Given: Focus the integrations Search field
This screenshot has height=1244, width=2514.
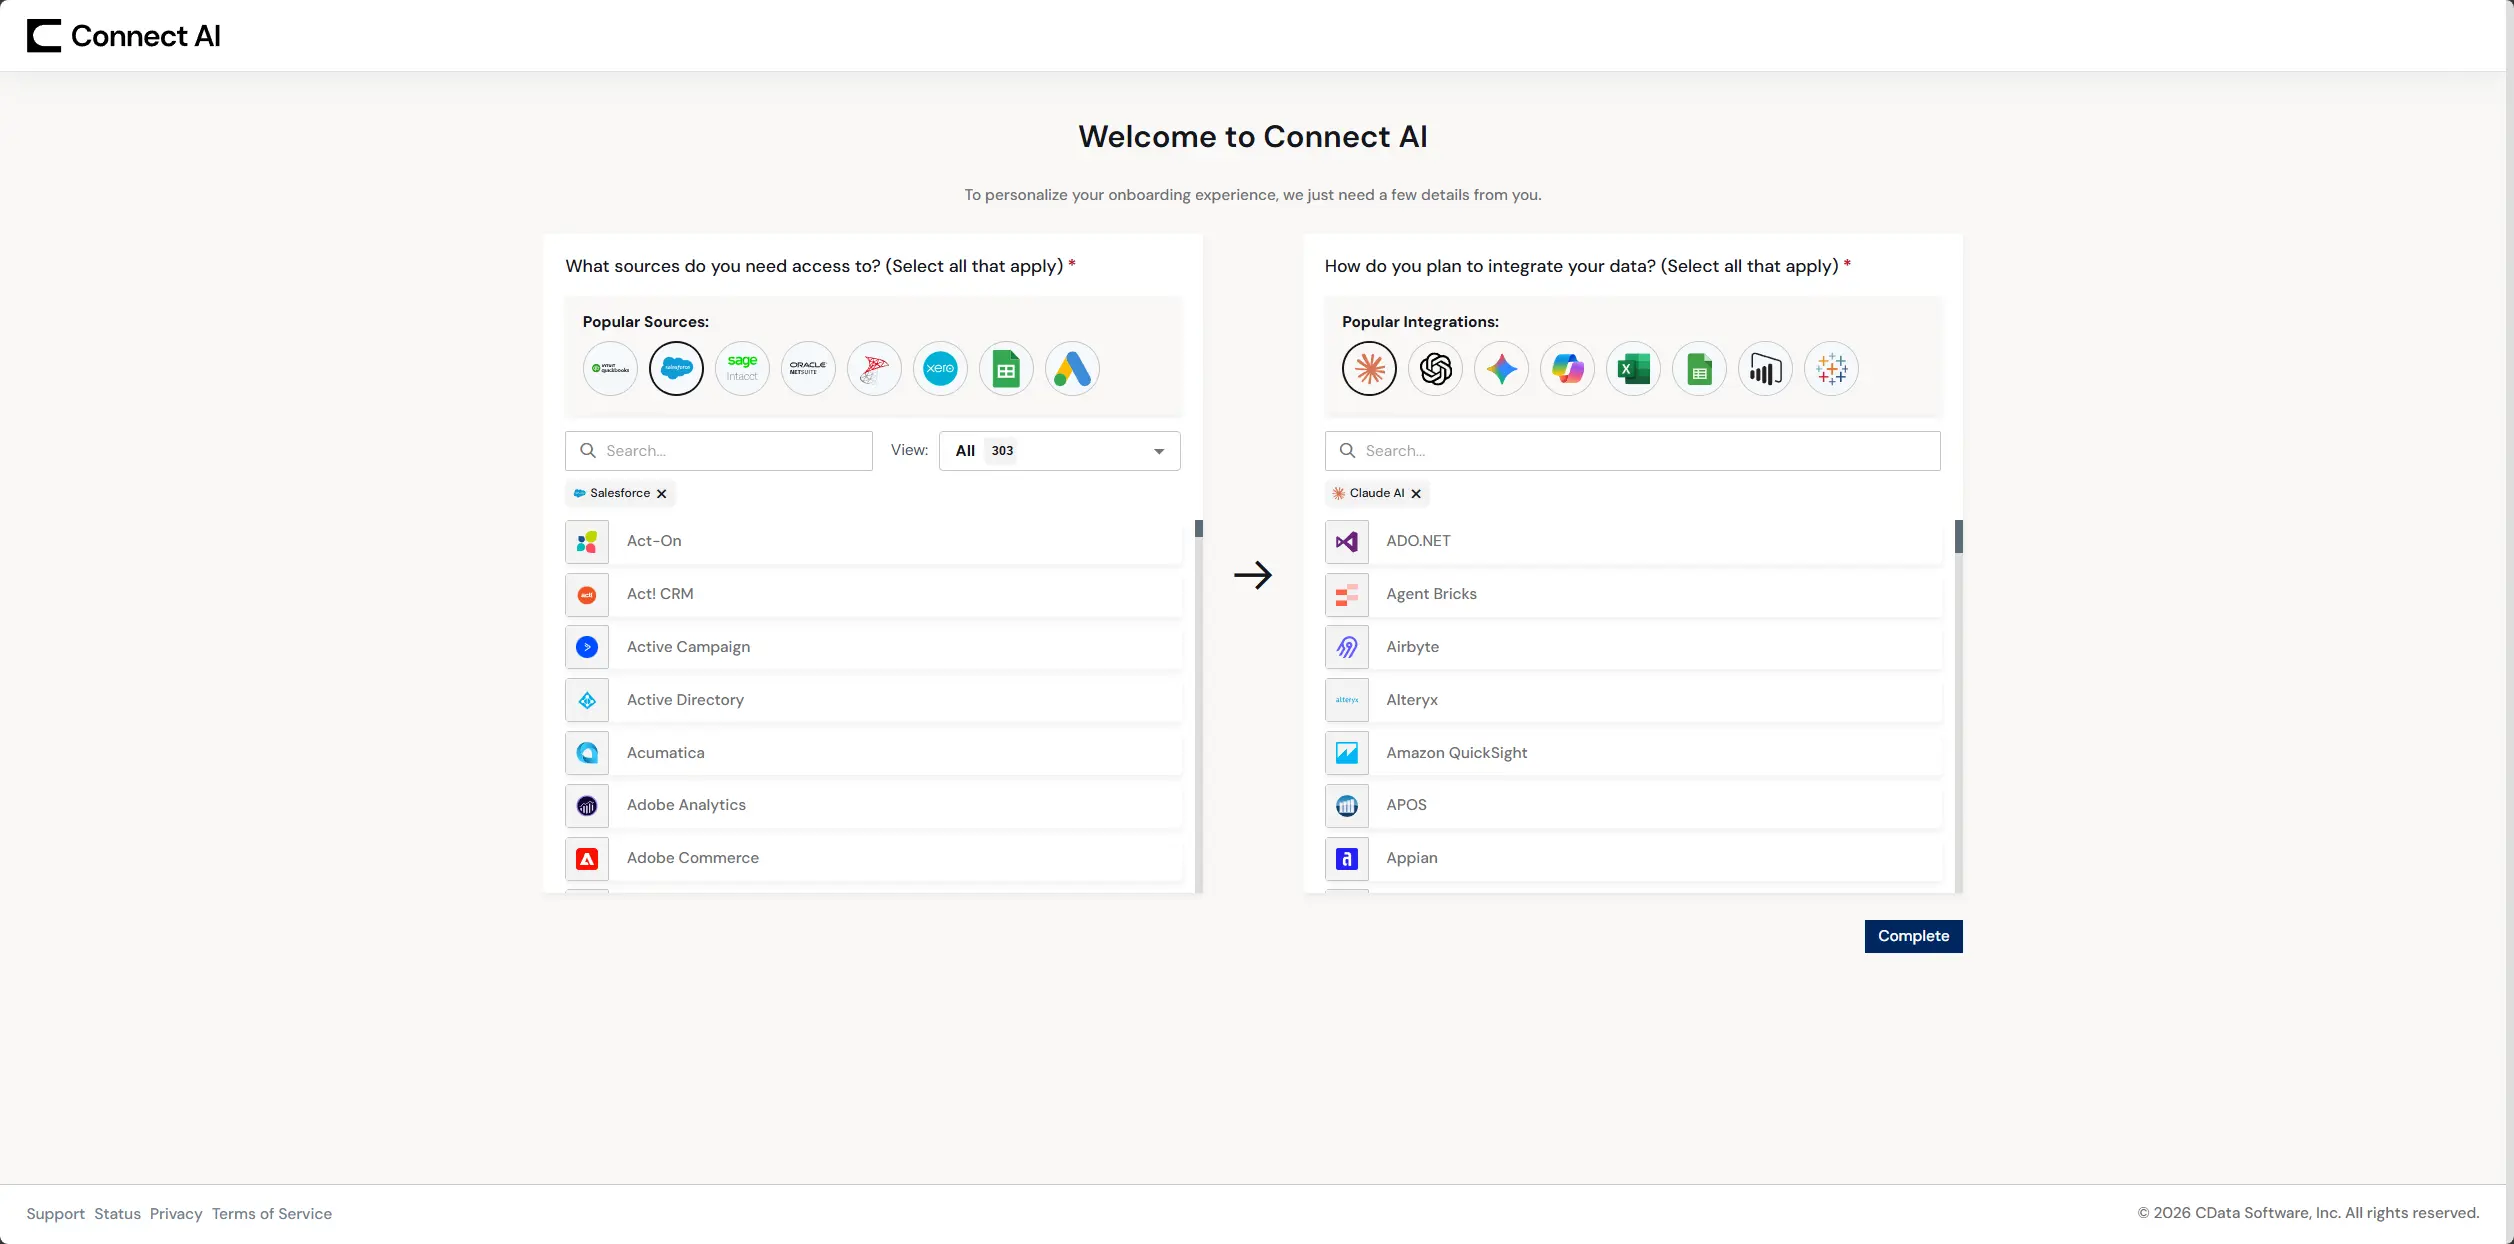Looking at the screenshot, I should pyautogui.click(x=1632, y=451).
